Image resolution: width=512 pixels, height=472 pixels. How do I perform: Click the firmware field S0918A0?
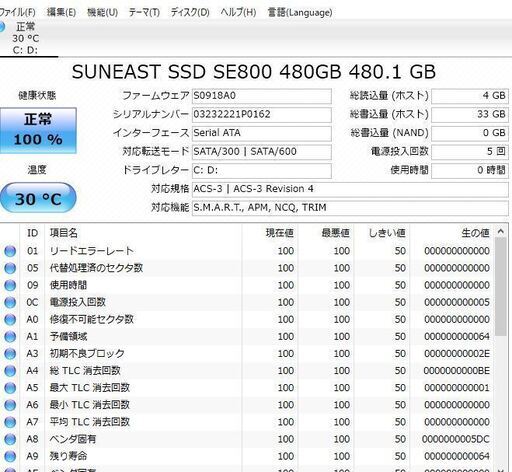tap(262, 96)
